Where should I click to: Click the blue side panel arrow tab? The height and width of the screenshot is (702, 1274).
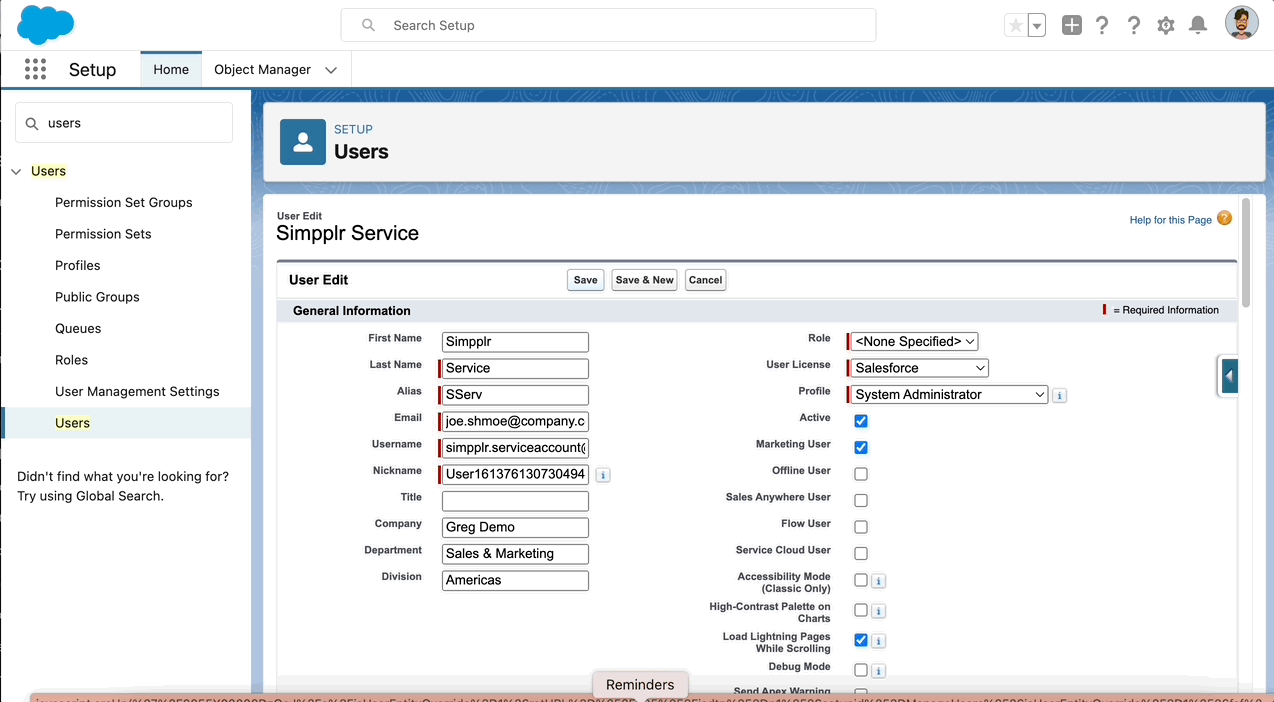coord(1228,376)
